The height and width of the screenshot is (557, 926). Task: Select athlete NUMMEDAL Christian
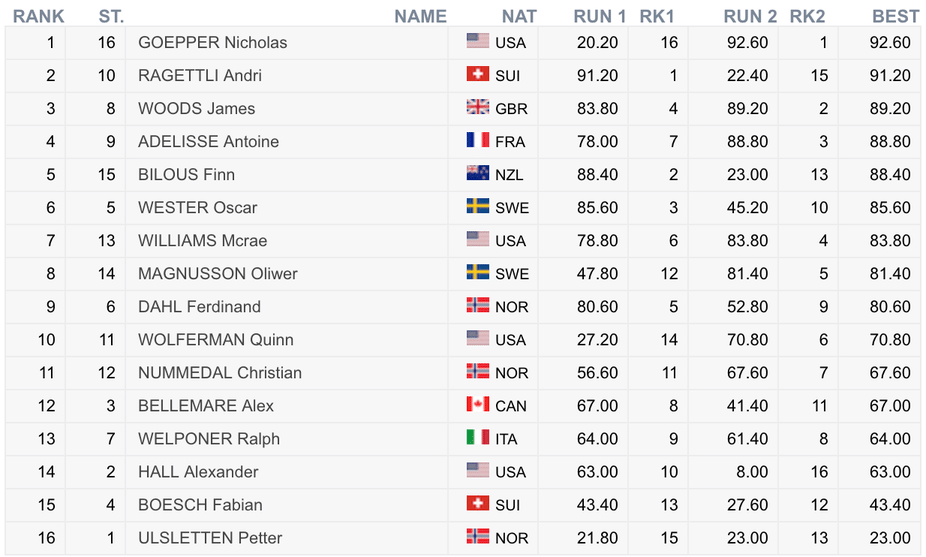(220, 373)
